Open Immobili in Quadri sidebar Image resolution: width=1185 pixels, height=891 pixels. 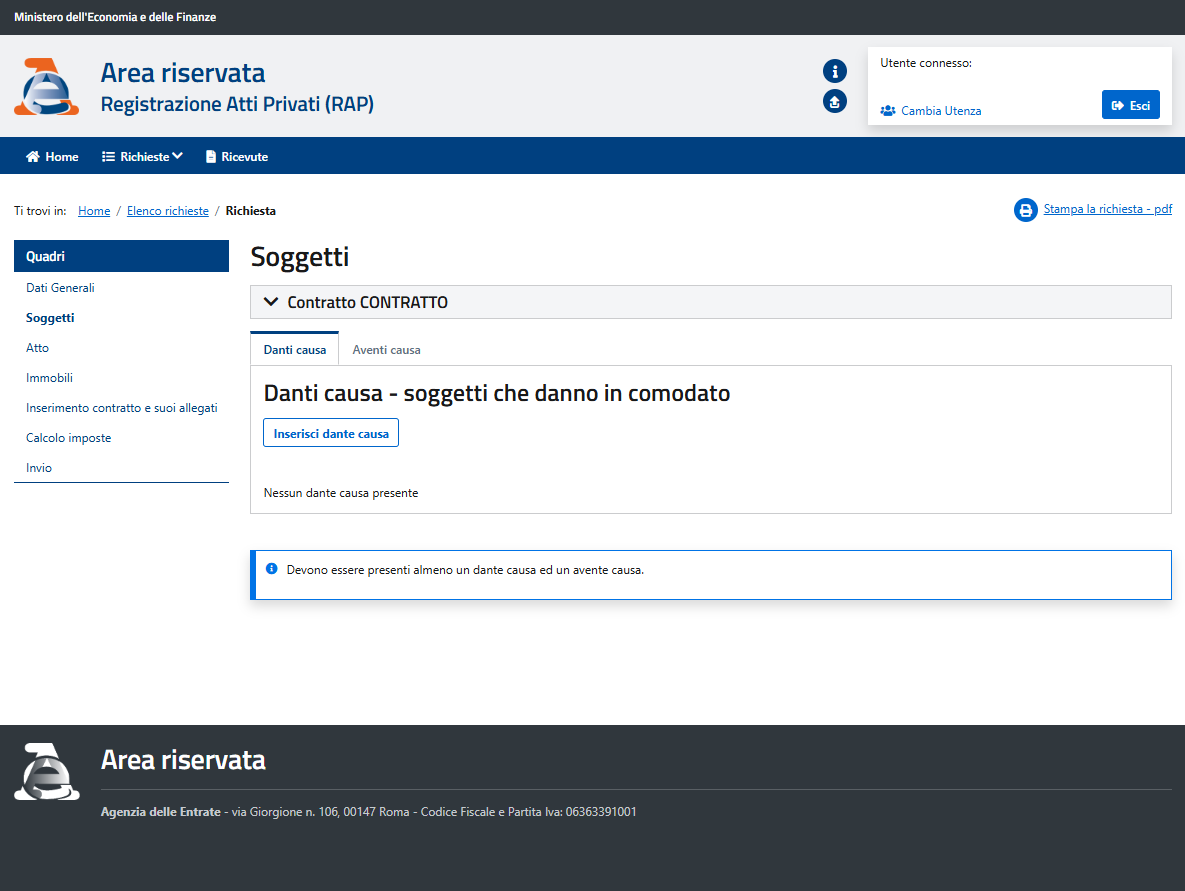(49, 378)
